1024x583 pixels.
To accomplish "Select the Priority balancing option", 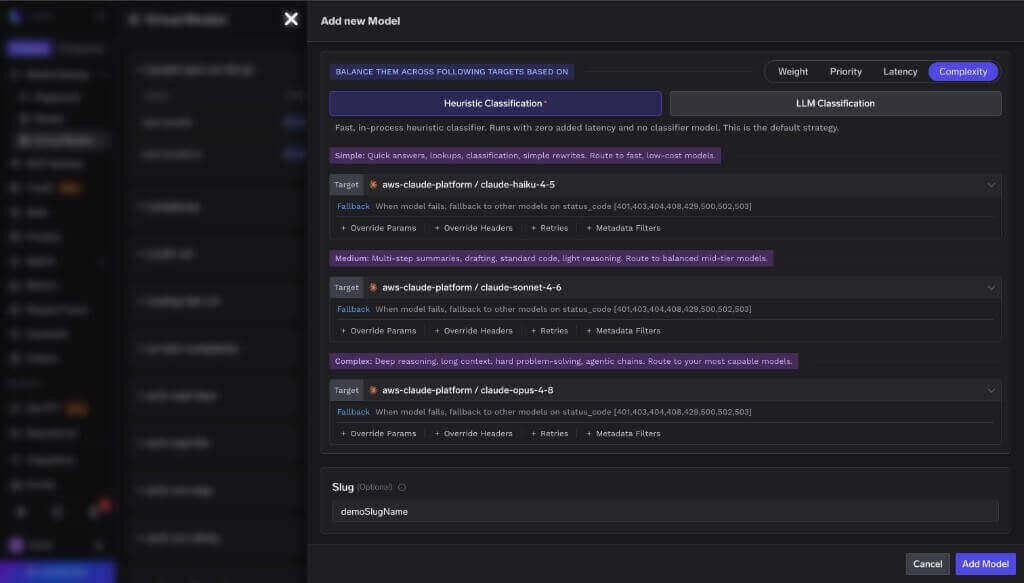I will [846, 72].
